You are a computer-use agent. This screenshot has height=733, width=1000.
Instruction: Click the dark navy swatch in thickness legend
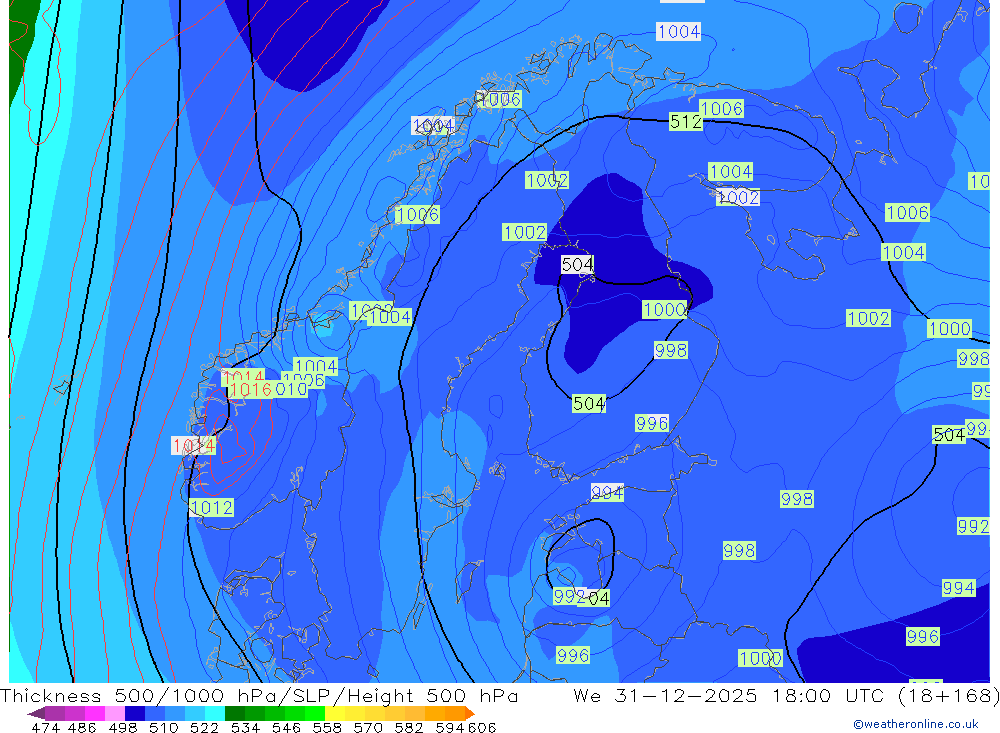[135, 713]
